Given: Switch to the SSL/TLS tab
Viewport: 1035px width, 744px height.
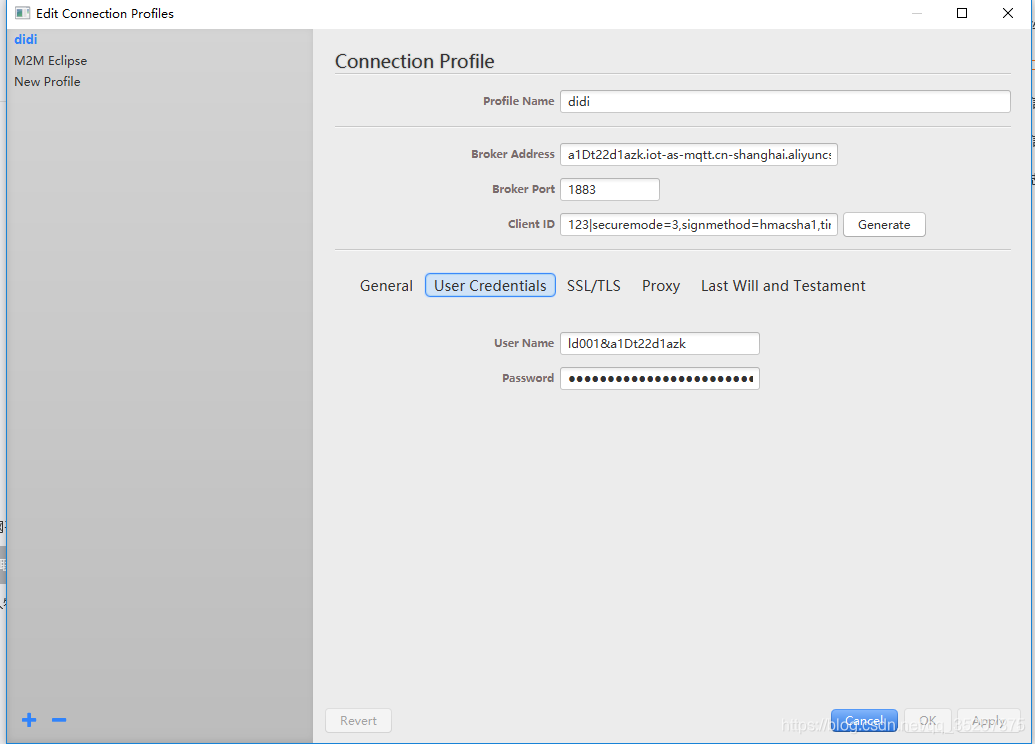Looking at the screenshot, I should 593,286.
